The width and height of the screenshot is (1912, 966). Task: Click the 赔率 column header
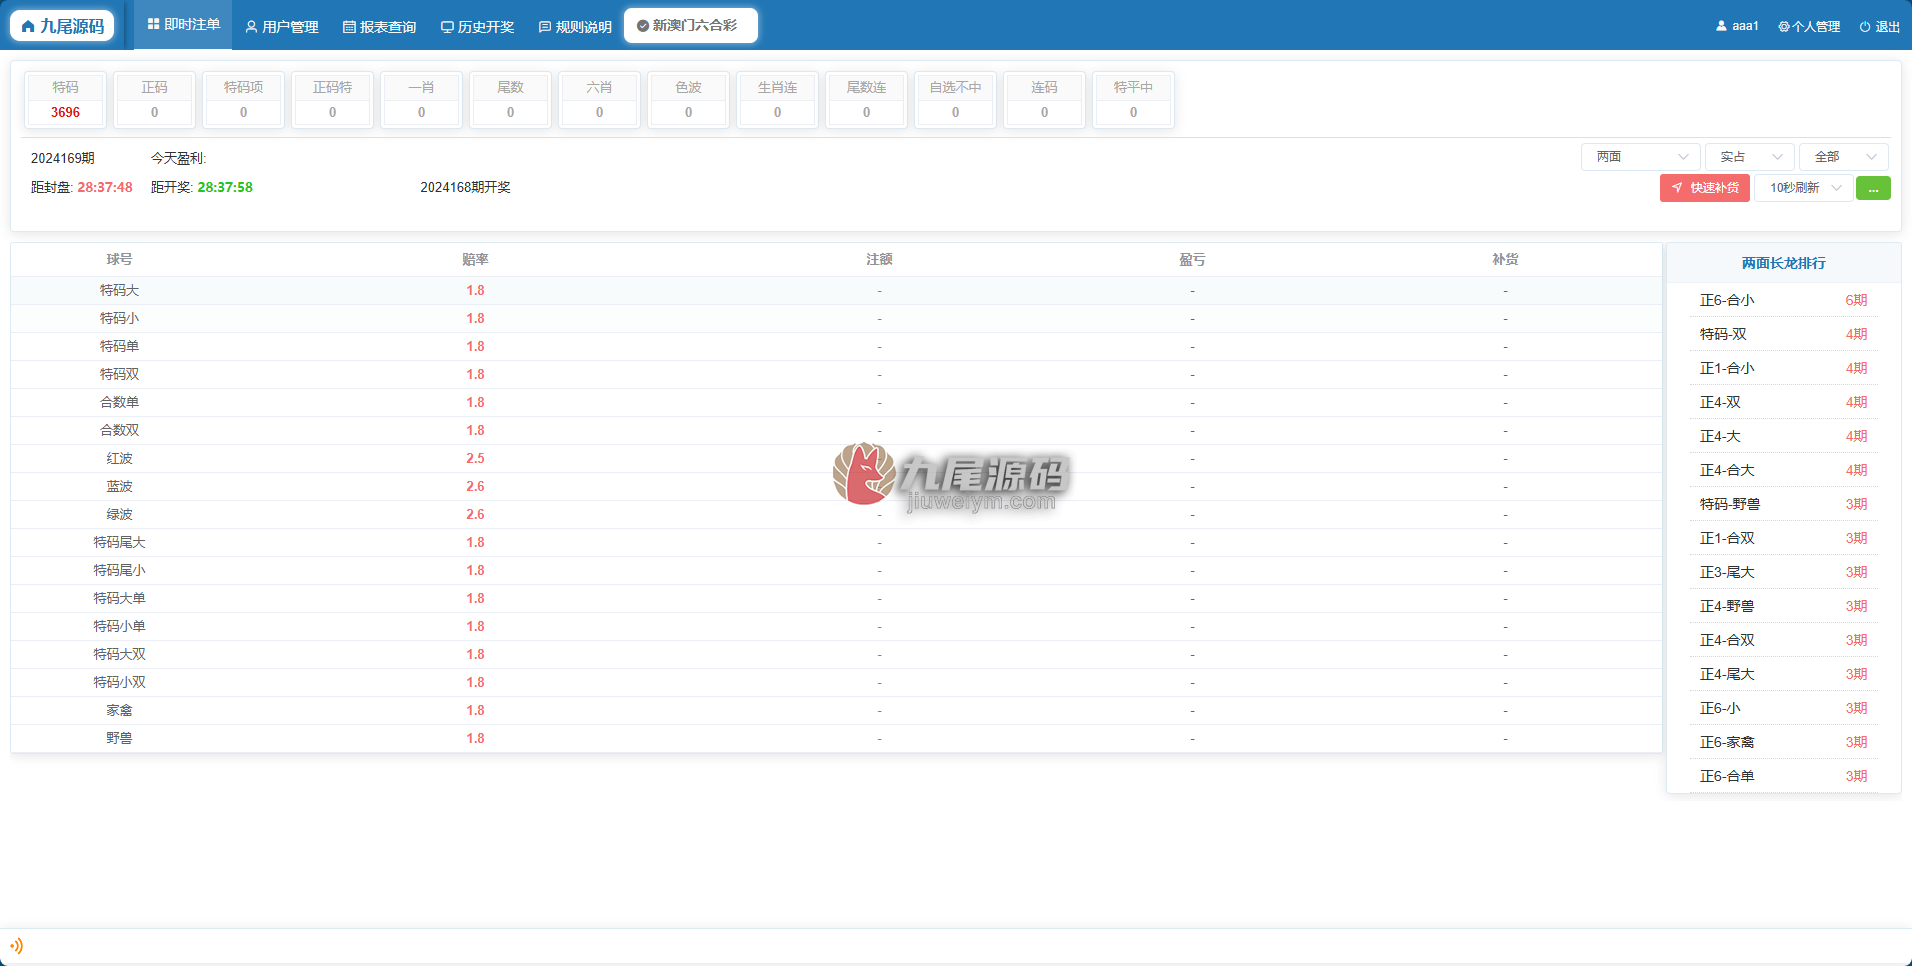(x=475, y=259)
